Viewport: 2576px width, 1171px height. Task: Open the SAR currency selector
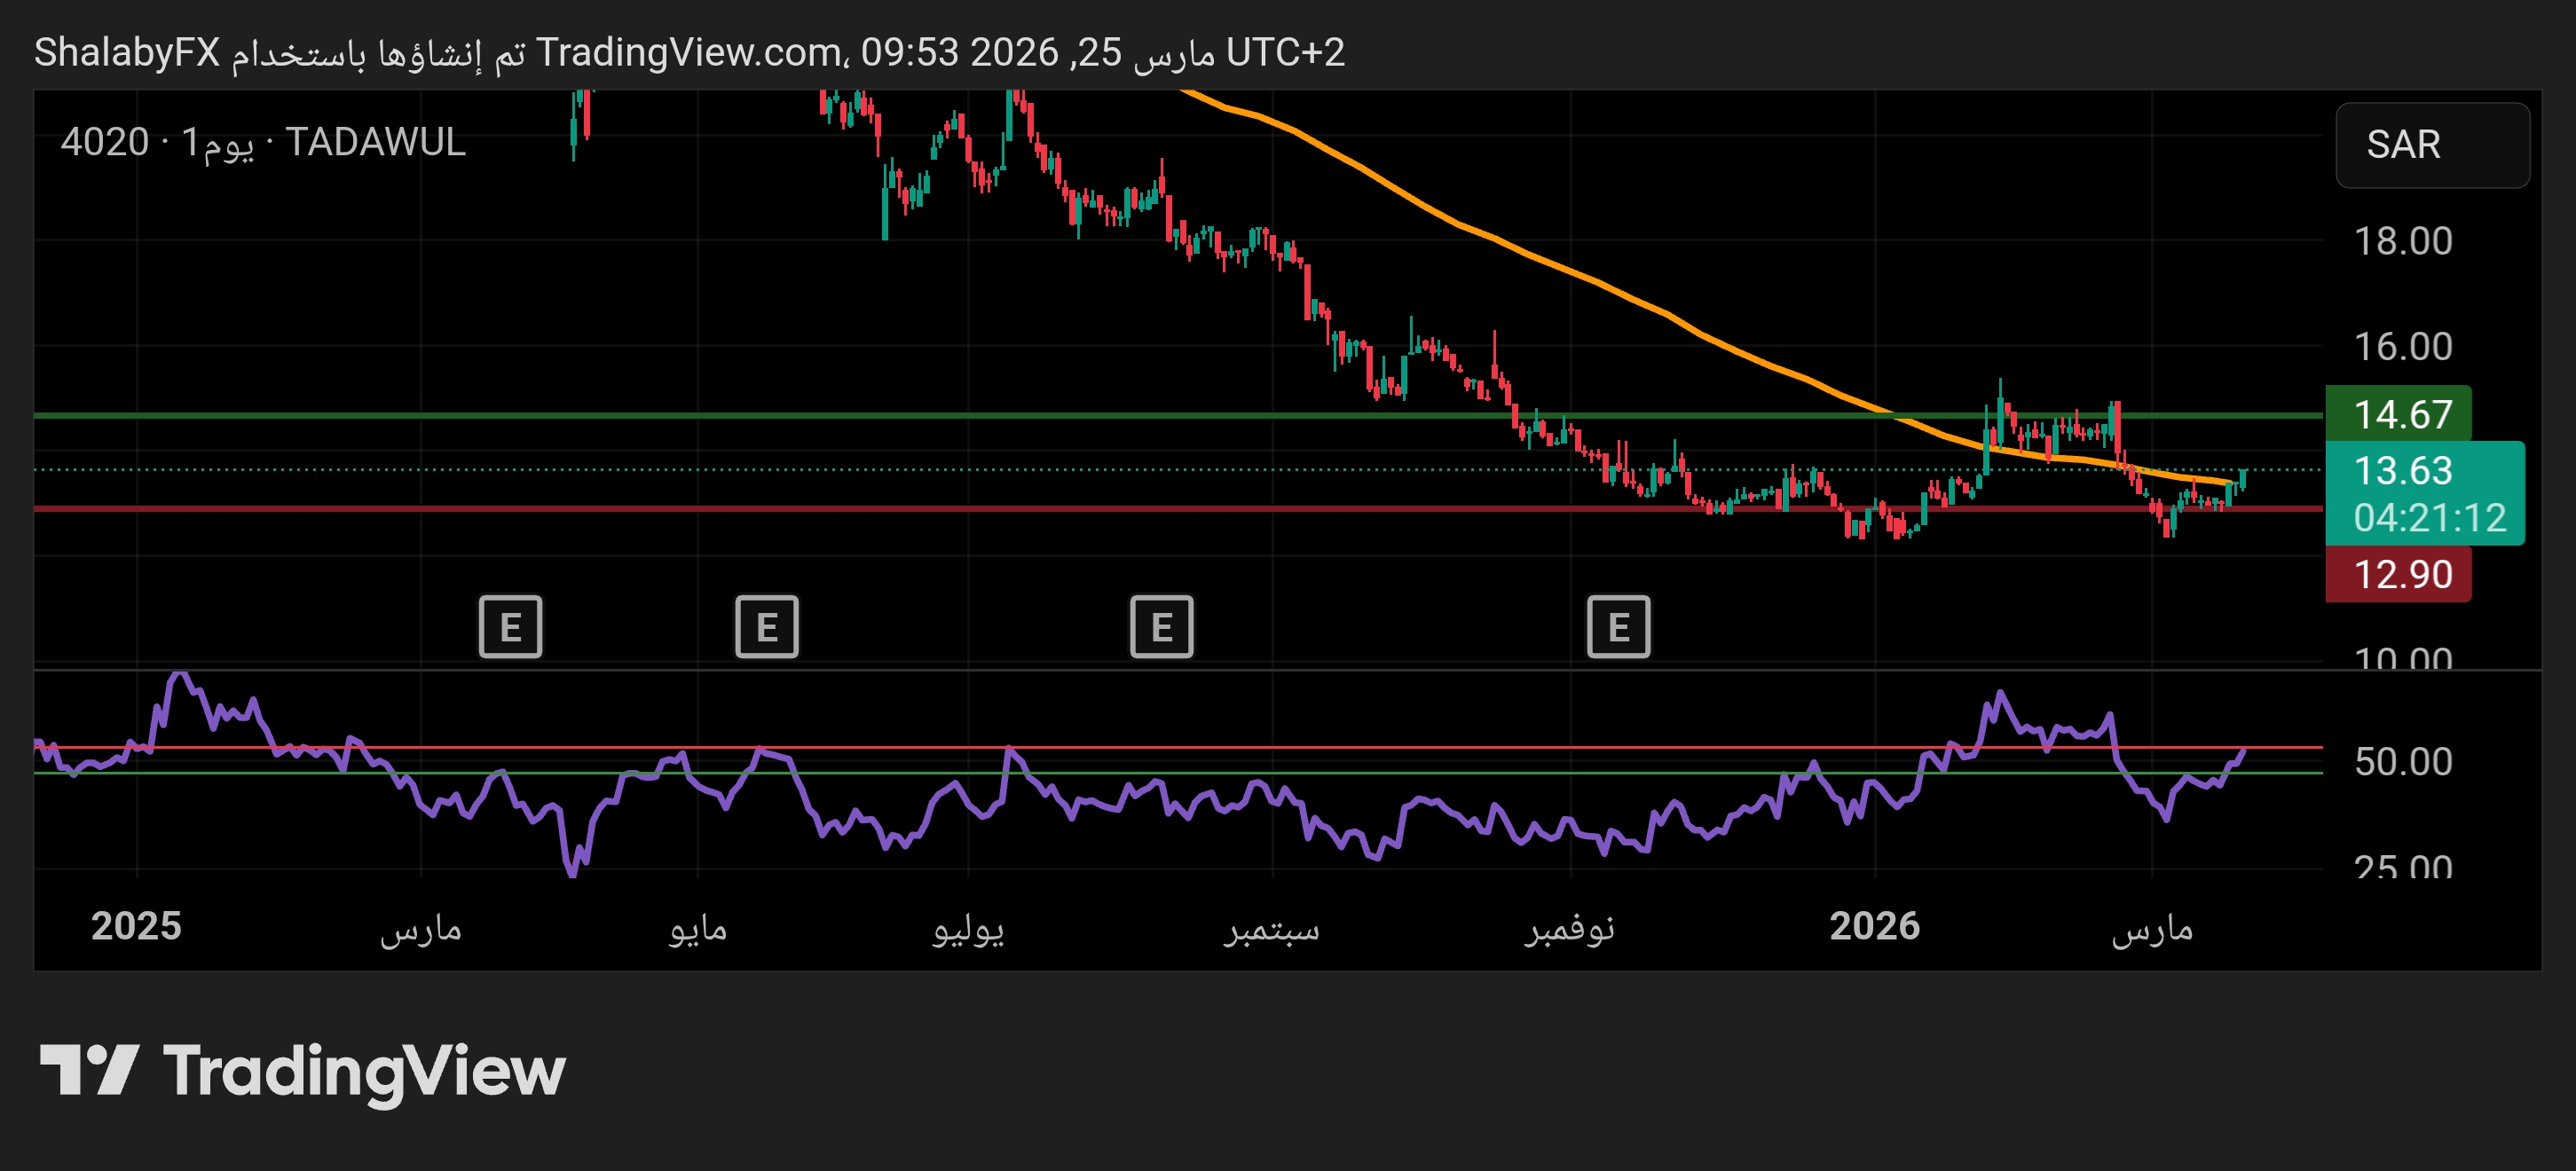[2431, 145]
